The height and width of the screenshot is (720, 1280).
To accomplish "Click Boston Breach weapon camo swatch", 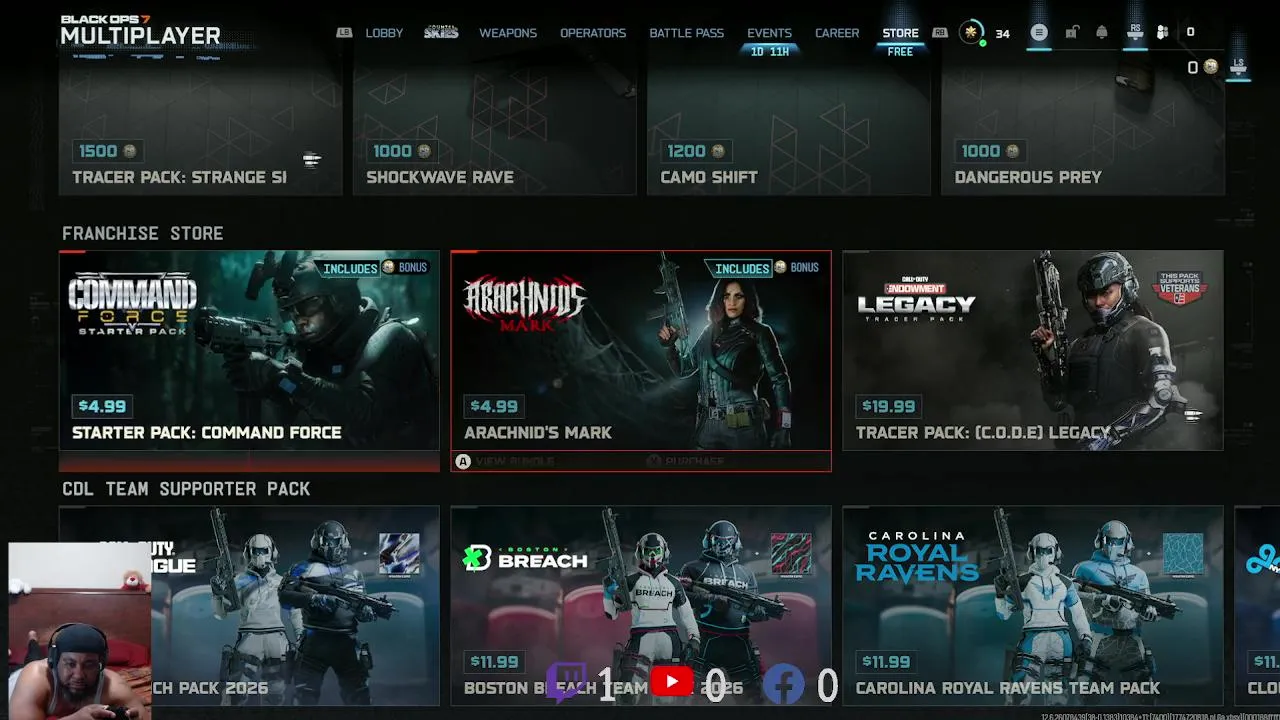I will [791, 555].
